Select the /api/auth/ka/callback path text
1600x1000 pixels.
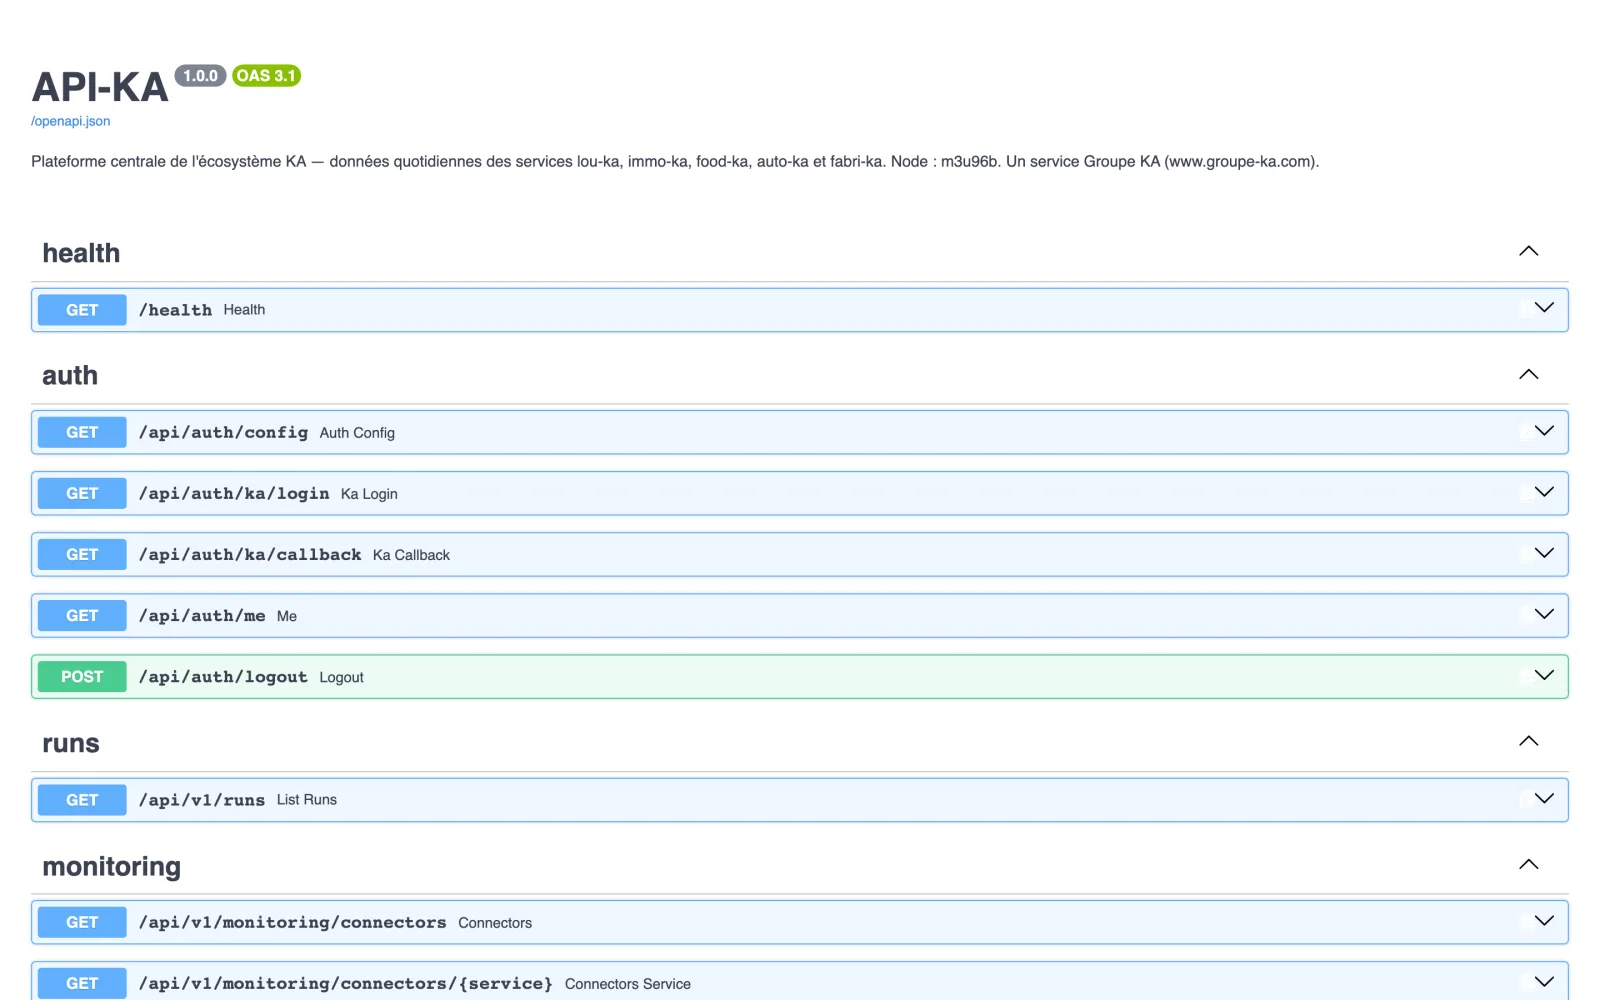pos(250,554)
